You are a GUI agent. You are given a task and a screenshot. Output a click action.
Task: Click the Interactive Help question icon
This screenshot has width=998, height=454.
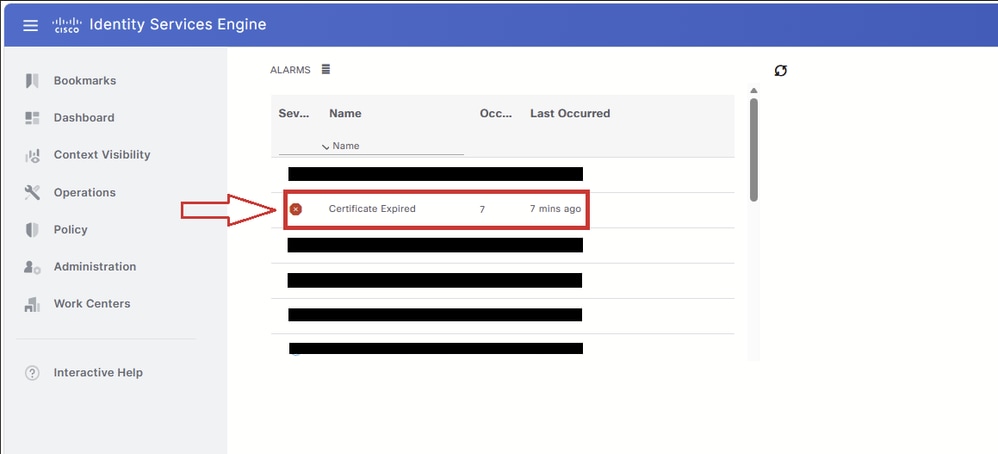pos(32,372)
